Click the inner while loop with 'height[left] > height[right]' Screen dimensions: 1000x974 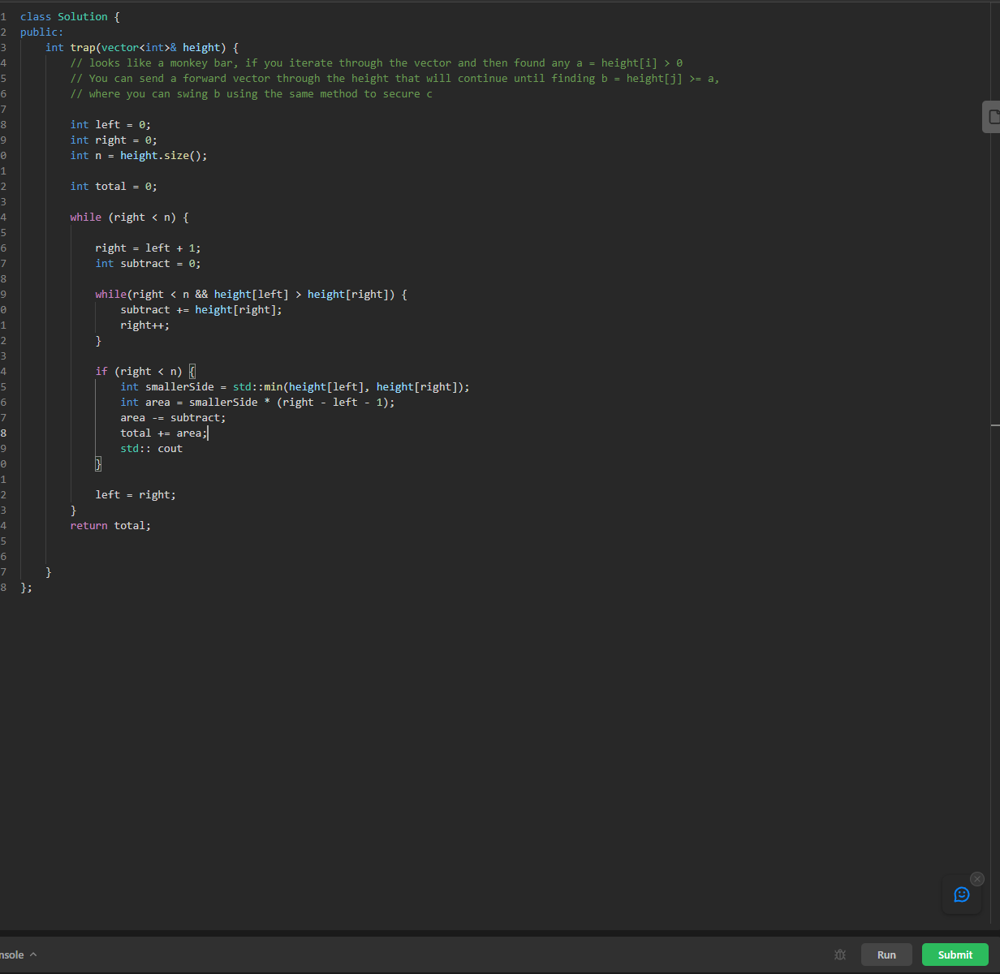coord(251,294)
